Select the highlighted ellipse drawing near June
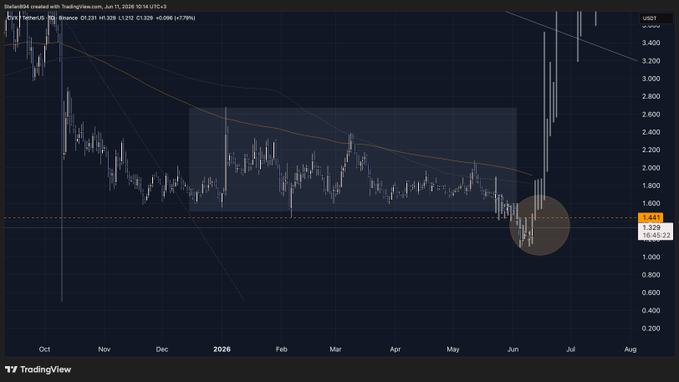This screenshot has height=382, width=679. coord(540,225)
